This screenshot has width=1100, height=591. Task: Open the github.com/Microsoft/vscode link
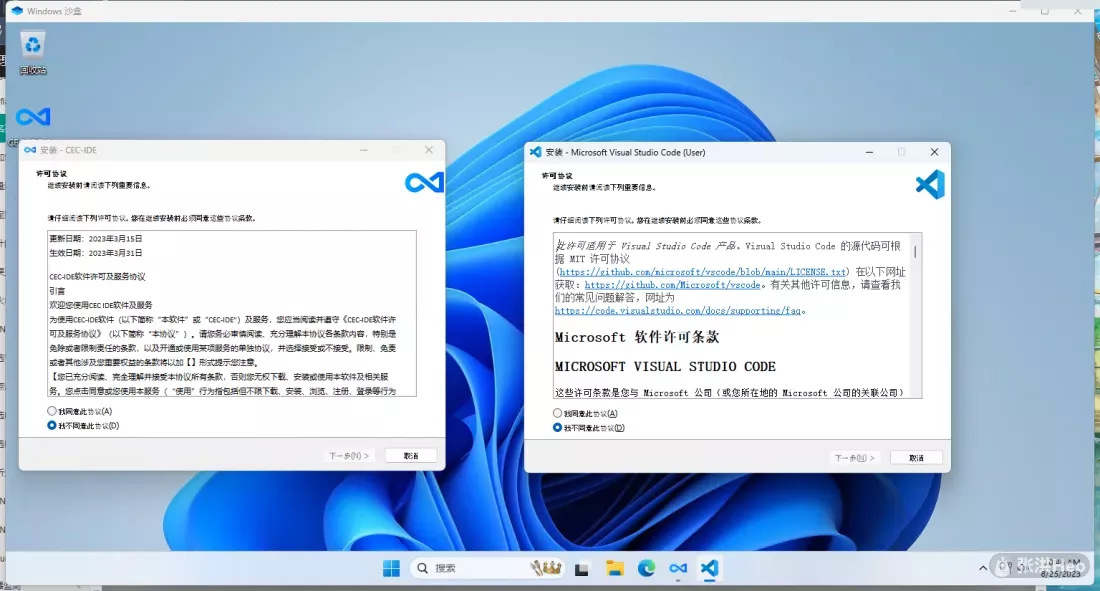[x=672, y=285]
